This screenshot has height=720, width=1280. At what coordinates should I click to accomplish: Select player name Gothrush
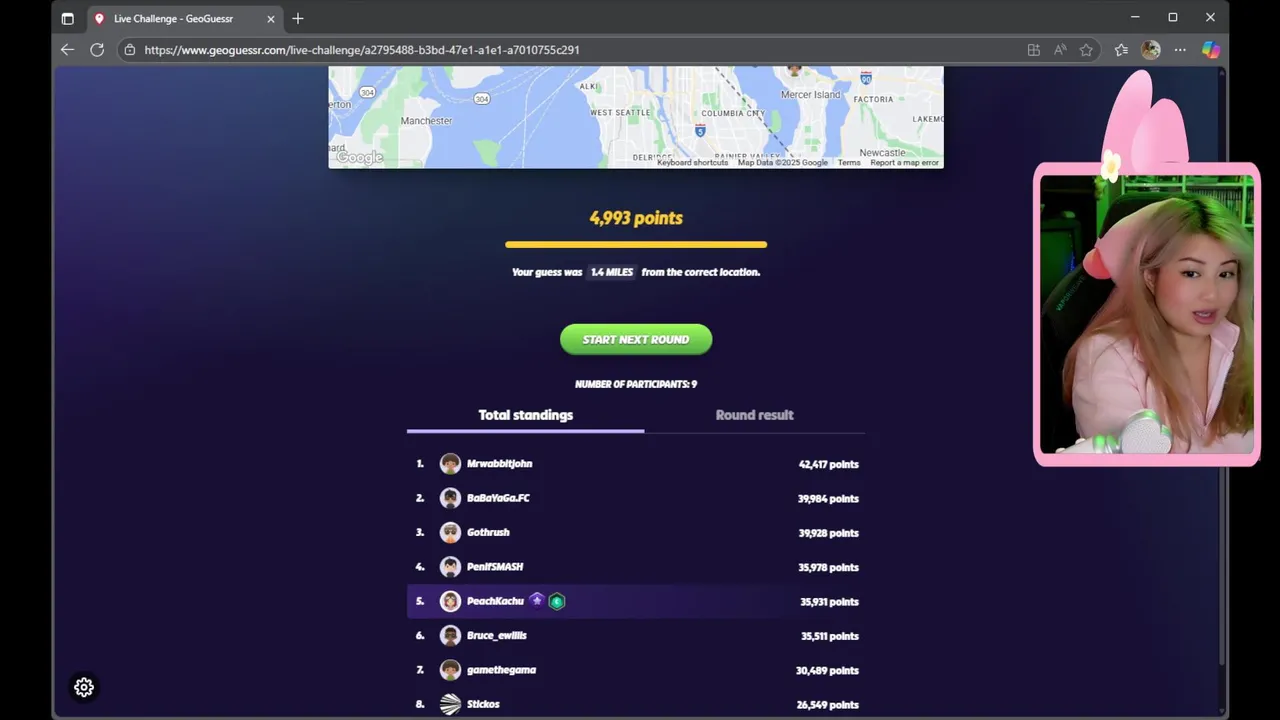pyautogui.click(x=488, y=532)
